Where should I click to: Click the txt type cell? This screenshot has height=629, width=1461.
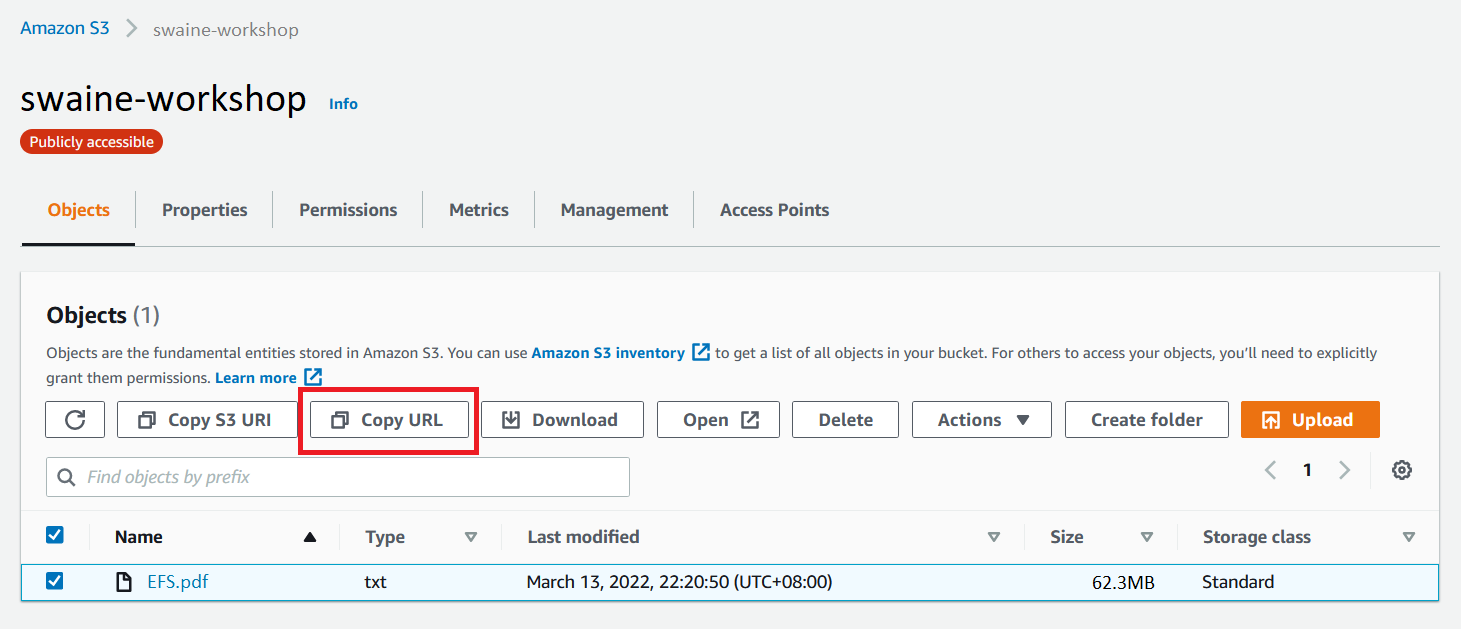(375, 582)
